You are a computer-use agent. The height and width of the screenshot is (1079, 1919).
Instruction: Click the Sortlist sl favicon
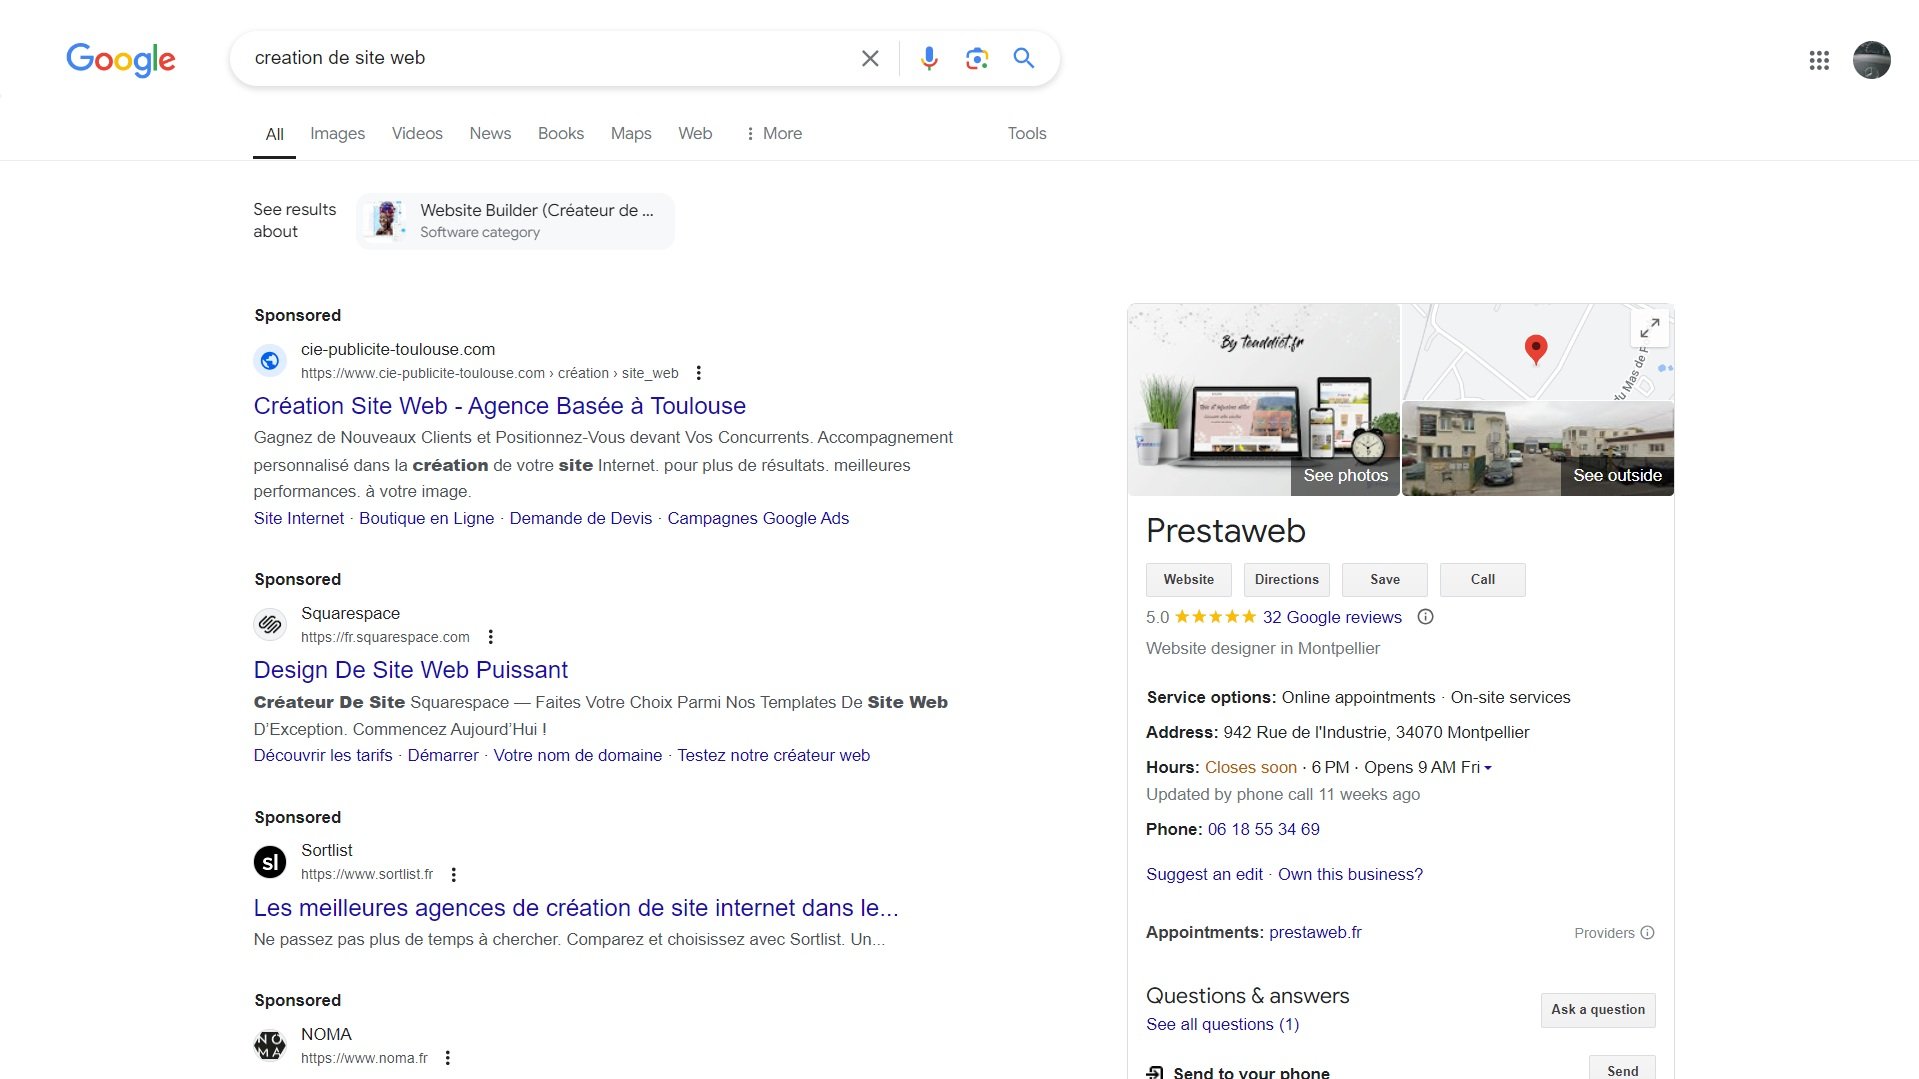click(x=270, y=862)
